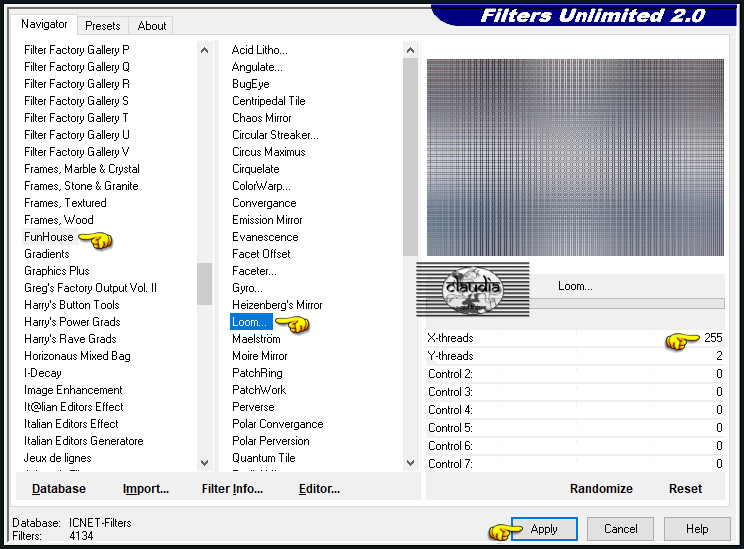The image size is (744, 549).
Task: Click the Cancel button
Action: pyautogui.click(x=620, y=529)
